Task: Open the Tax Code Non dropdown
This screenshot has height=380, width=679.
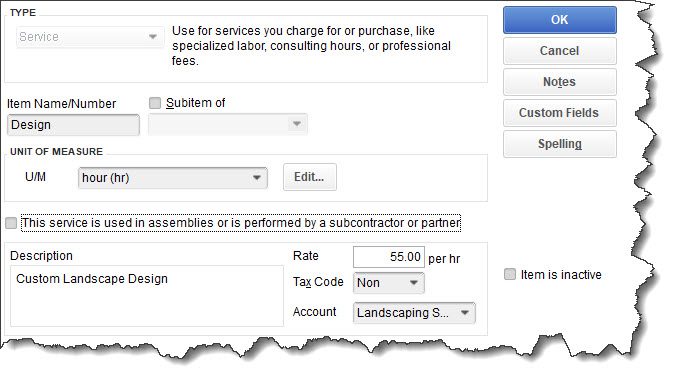Action: (388, 283)
